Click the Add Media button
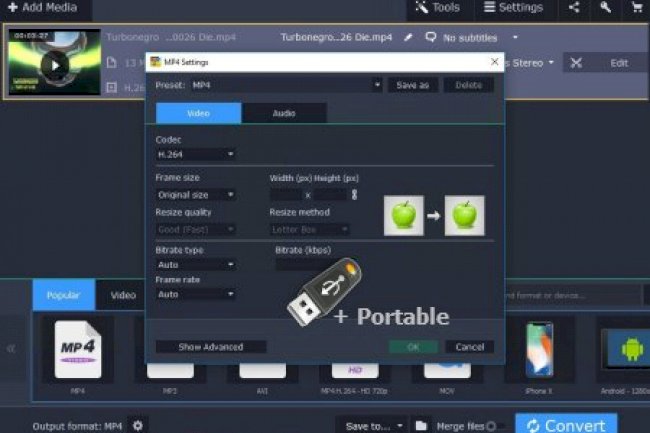Image resolution: width=650 pixels, height=433 pixels. 43,7
